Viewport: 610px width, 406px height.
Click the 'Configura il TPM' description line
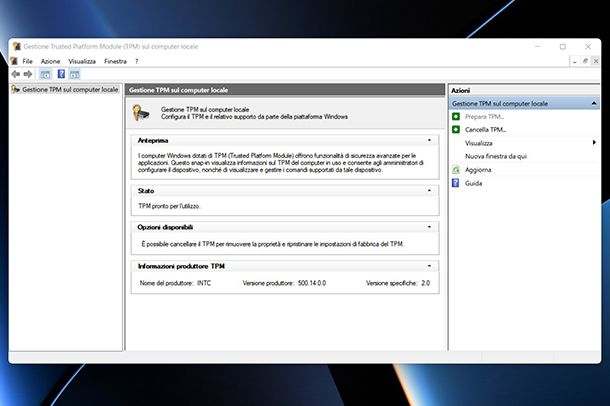(254, 117)
